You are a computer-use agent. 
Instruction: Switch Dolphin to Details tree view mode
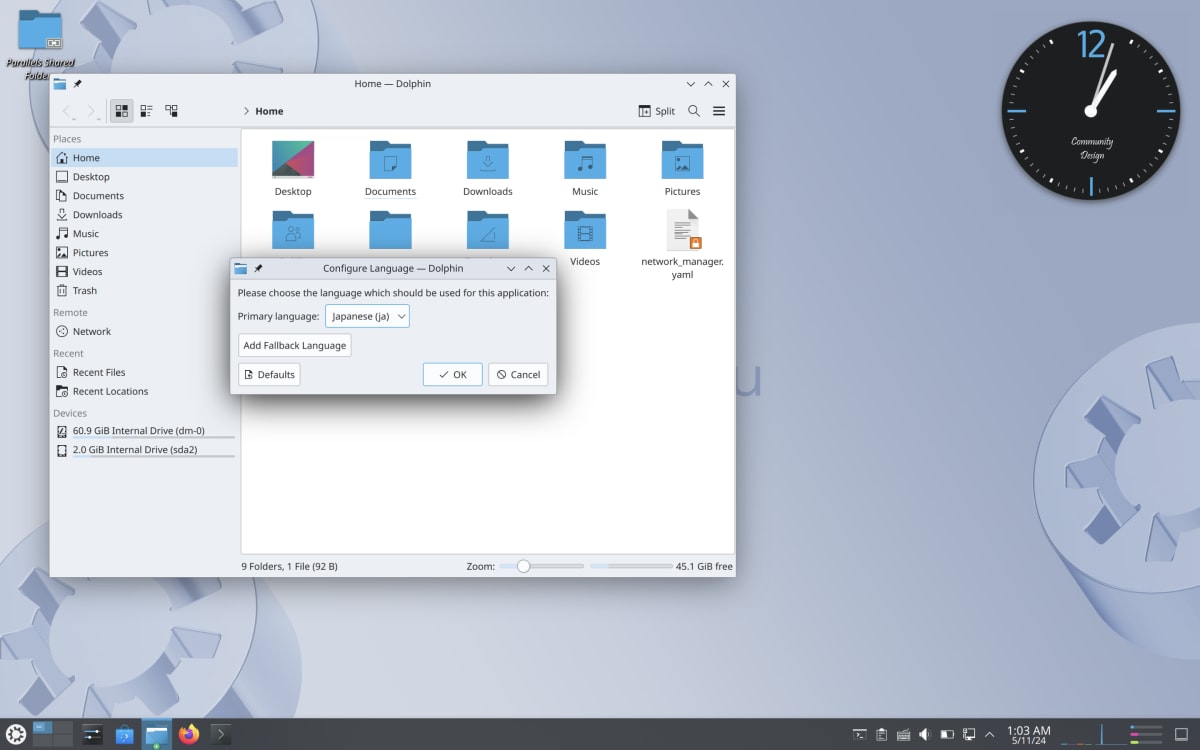tap(171, 111)
